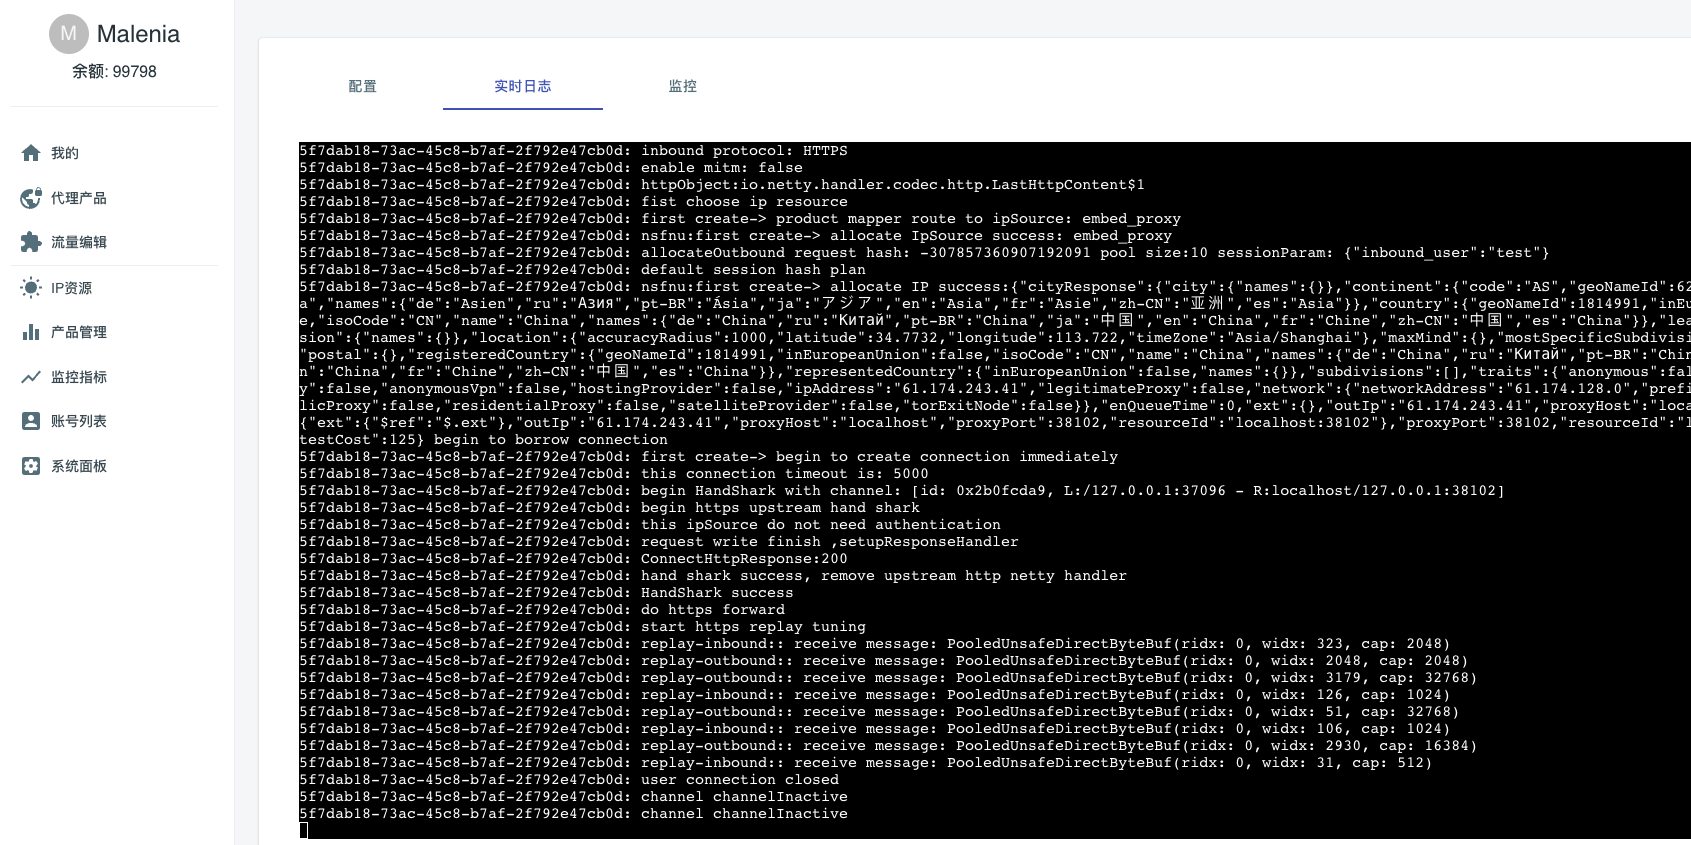Click log line with 'widx: 106, cap: 1024'
Viewport: 1691px width, 845px height.
[x=875, y=729]
